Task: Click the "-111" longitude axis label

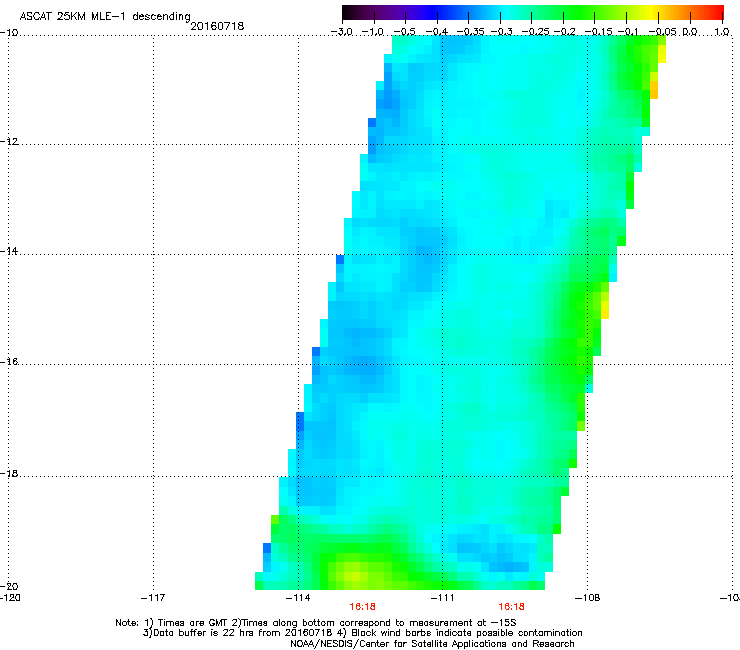Action: click(x=442, y=598)
